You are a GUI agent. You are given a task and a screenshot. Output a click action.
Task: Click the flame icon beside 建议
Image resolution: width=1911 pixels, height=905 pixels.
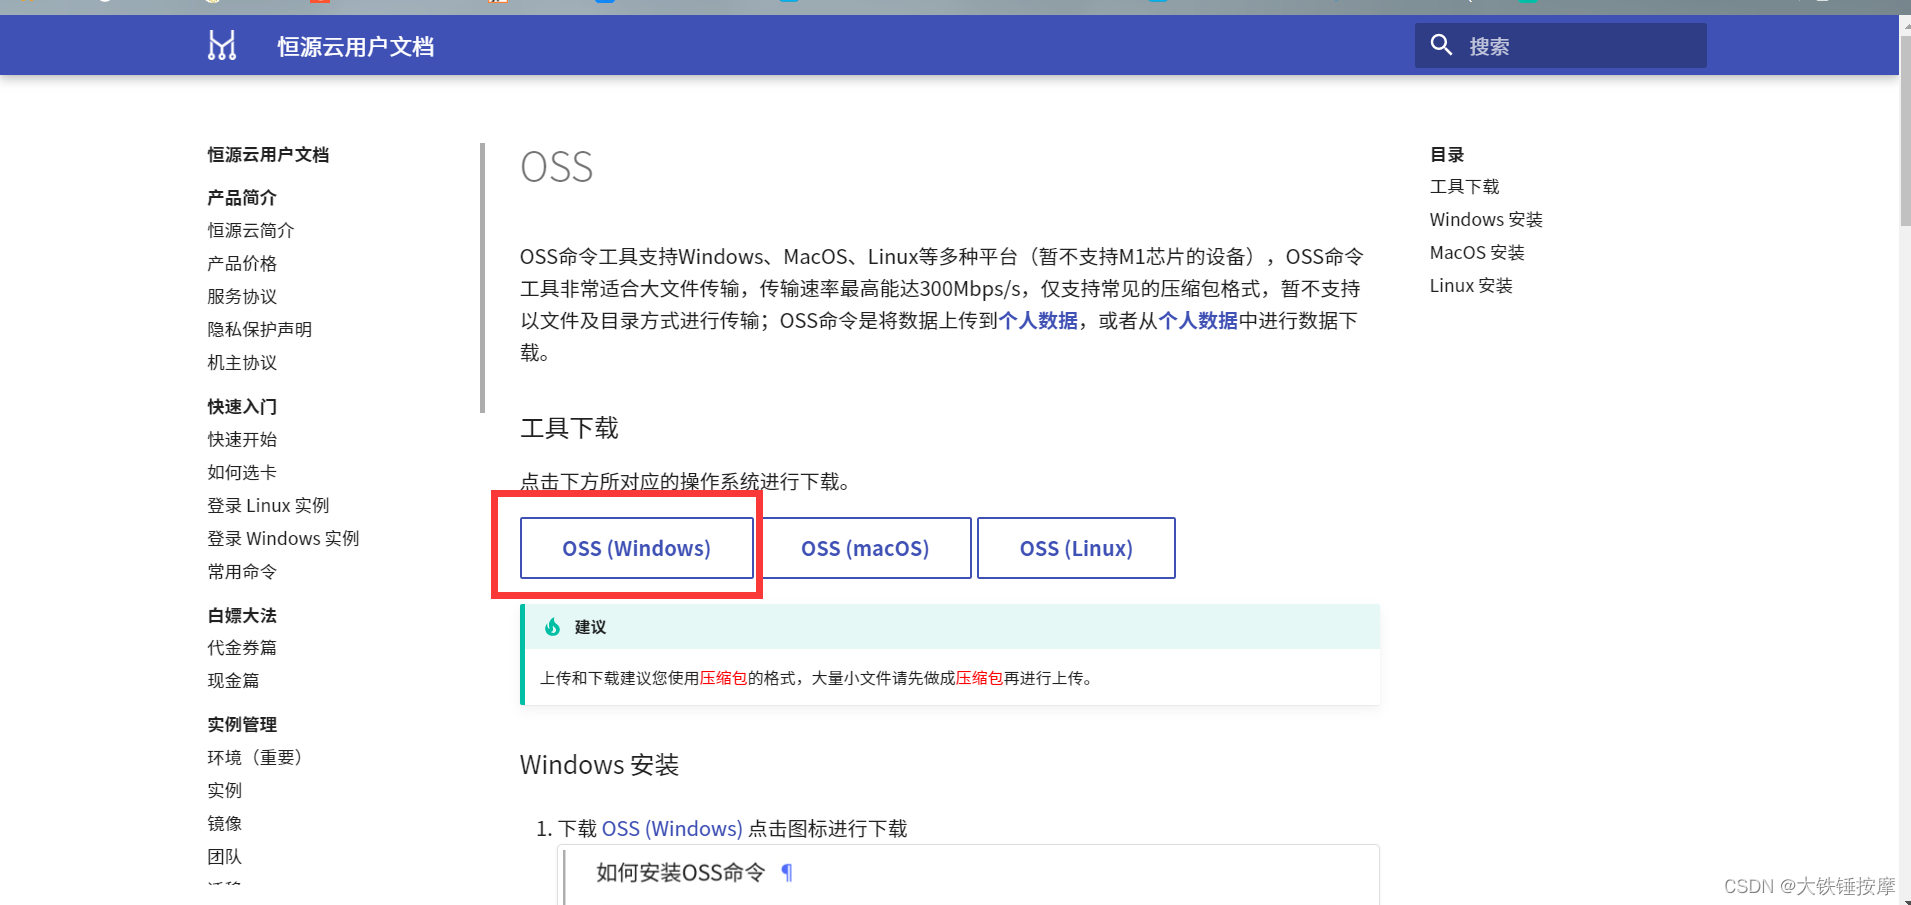pyautogui.click(x=552, y=627)
